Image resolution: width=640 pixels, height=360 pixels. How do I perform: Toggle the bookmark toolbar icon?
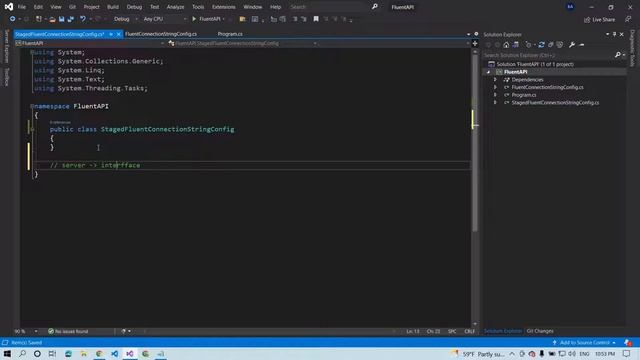coord(316,19)
